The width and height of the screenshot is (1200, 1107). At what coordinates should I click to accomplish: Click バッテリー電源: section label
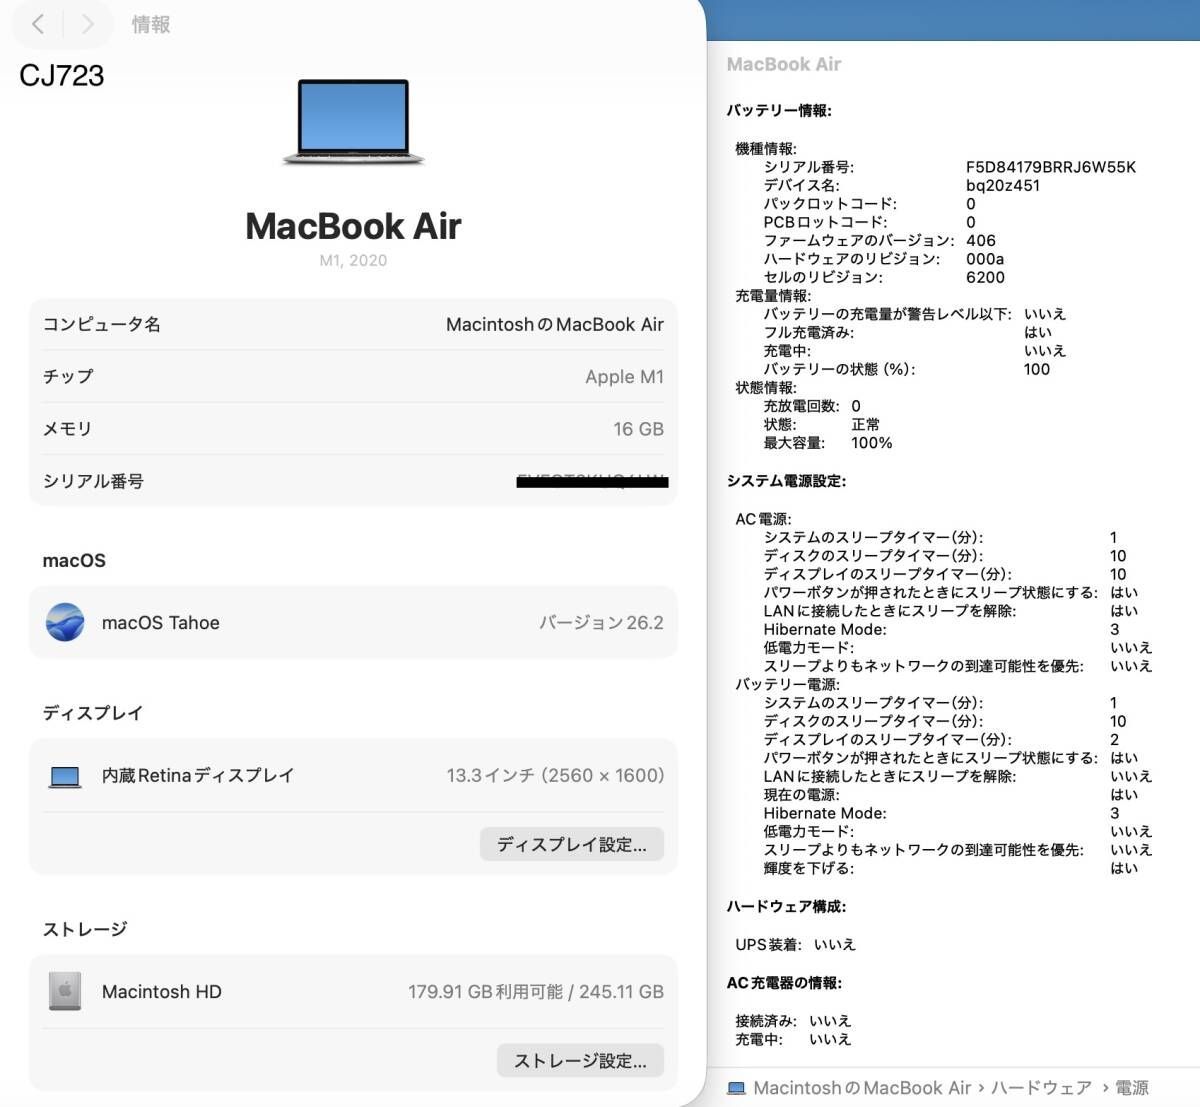tap(787, 684)
